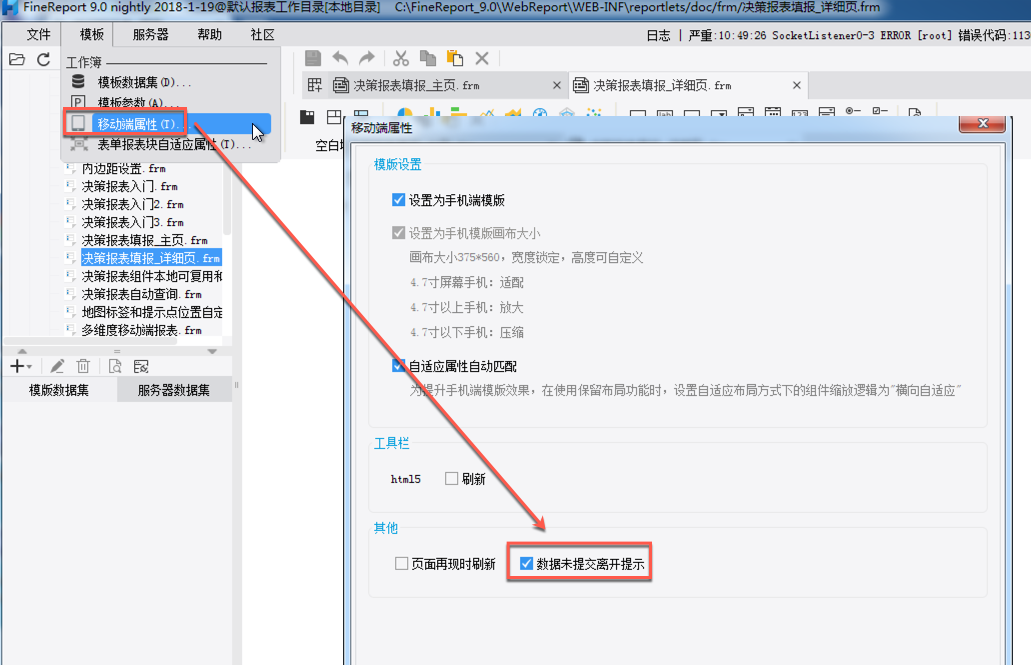
Task: Click the file tree vertical scrollbar
Action: pos(227,198)
